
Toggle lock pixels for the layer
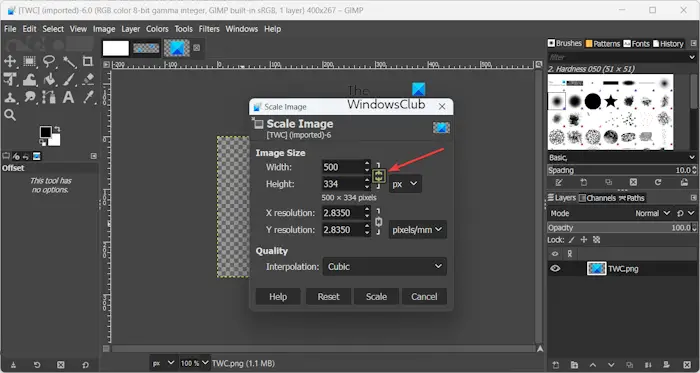(x=571, y=240)
